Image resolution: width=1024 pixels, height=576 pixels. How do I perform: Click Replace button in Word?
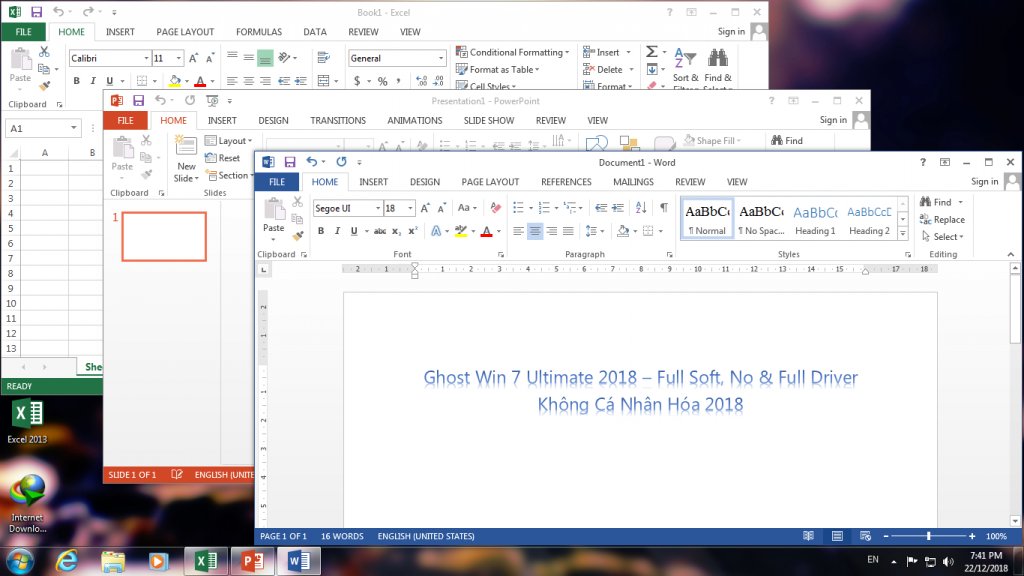[942, 219]
